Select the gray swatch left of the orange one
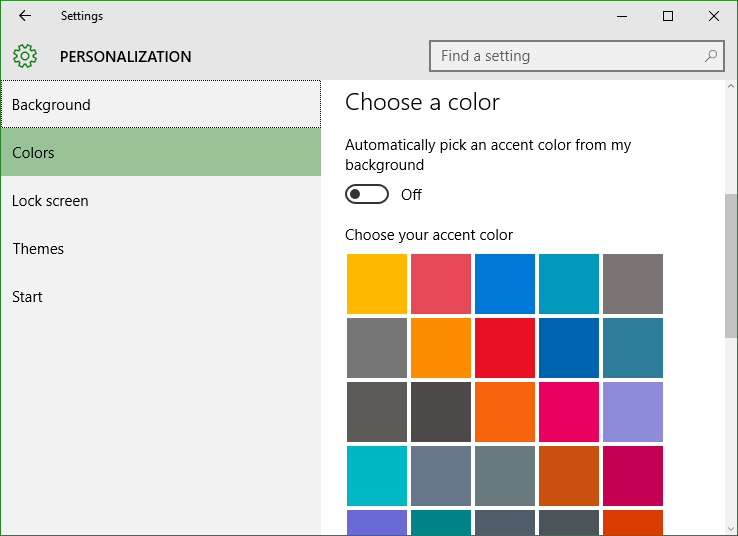 click(377, 348)
